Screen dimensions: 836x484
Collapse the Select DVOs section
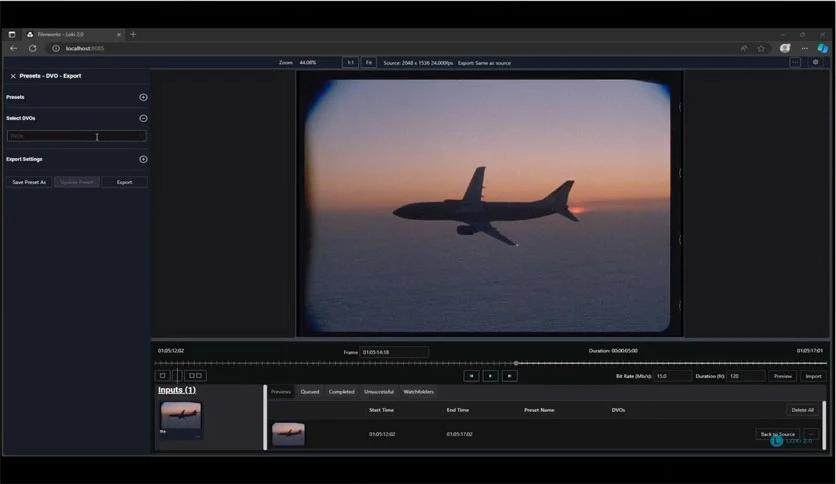tap(143, 118)
